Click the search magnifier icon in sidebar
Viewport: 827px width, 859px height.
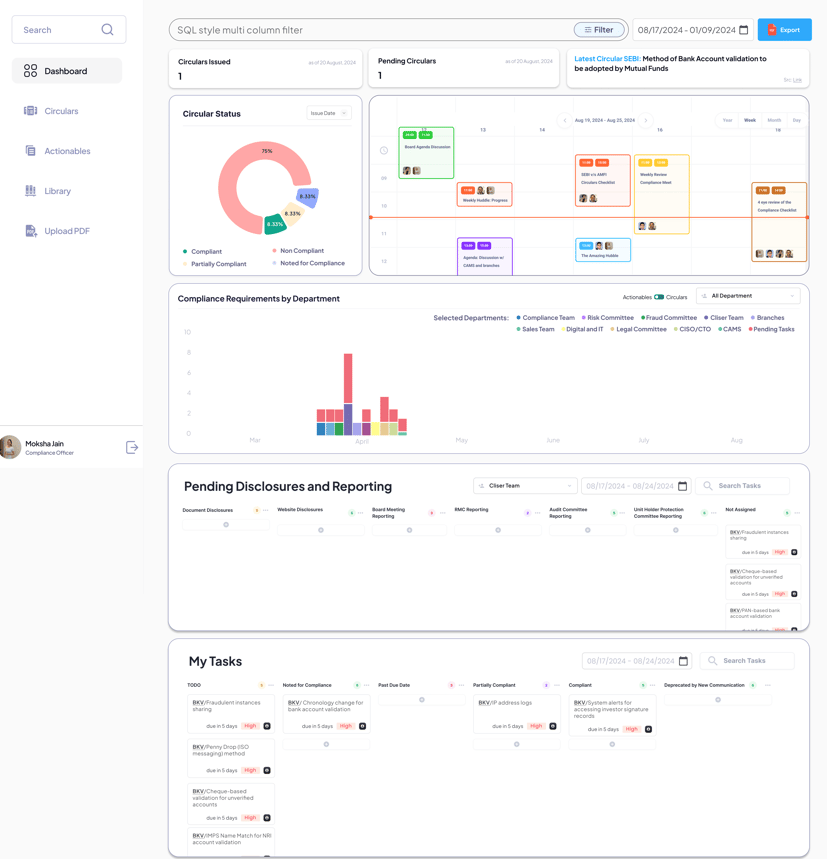[x=107, y=30]
